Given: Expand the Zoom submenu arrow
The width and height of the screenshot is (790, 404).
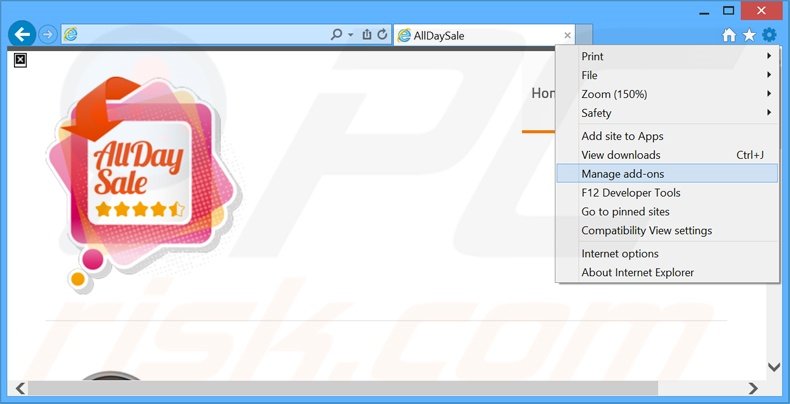Looking at the screenshot, I should point(769,94).
